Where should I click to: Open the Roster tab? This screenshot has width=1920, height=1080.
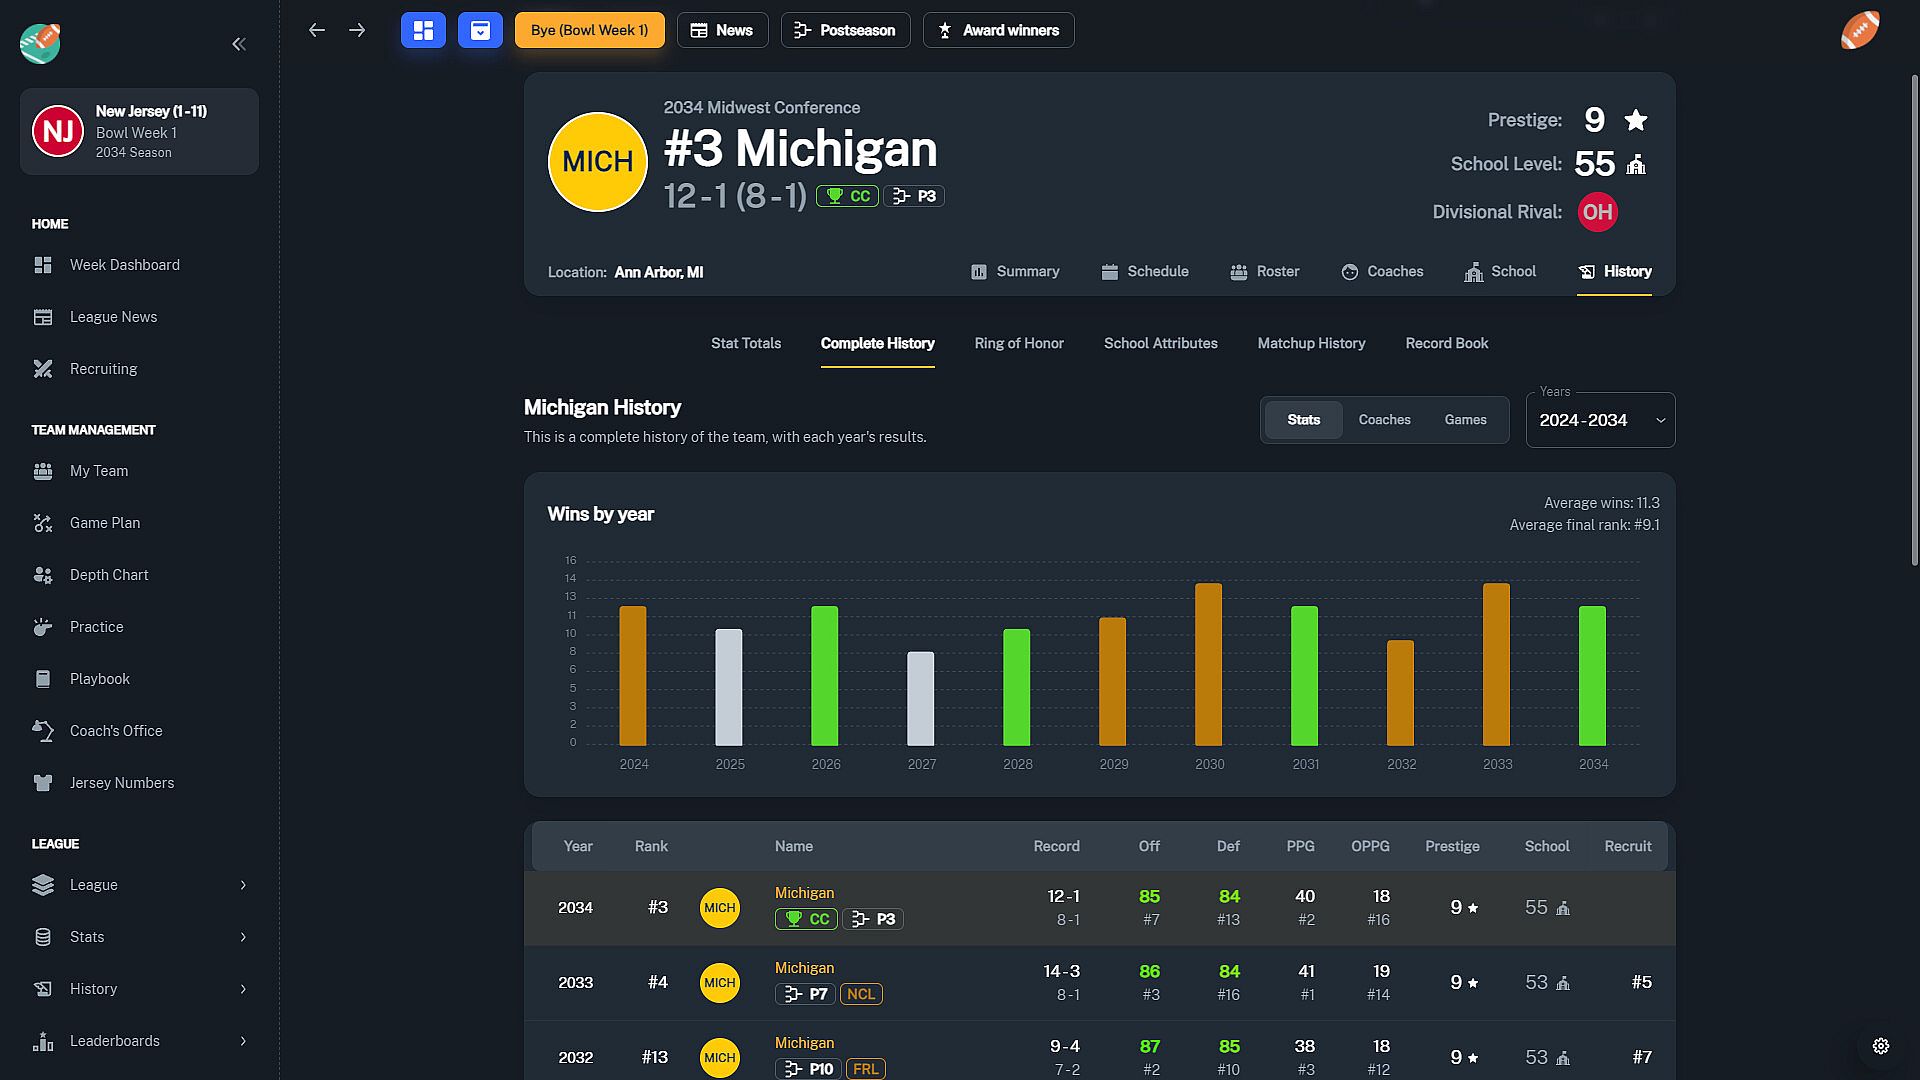pyautogui.click(x=1265, y=272)
